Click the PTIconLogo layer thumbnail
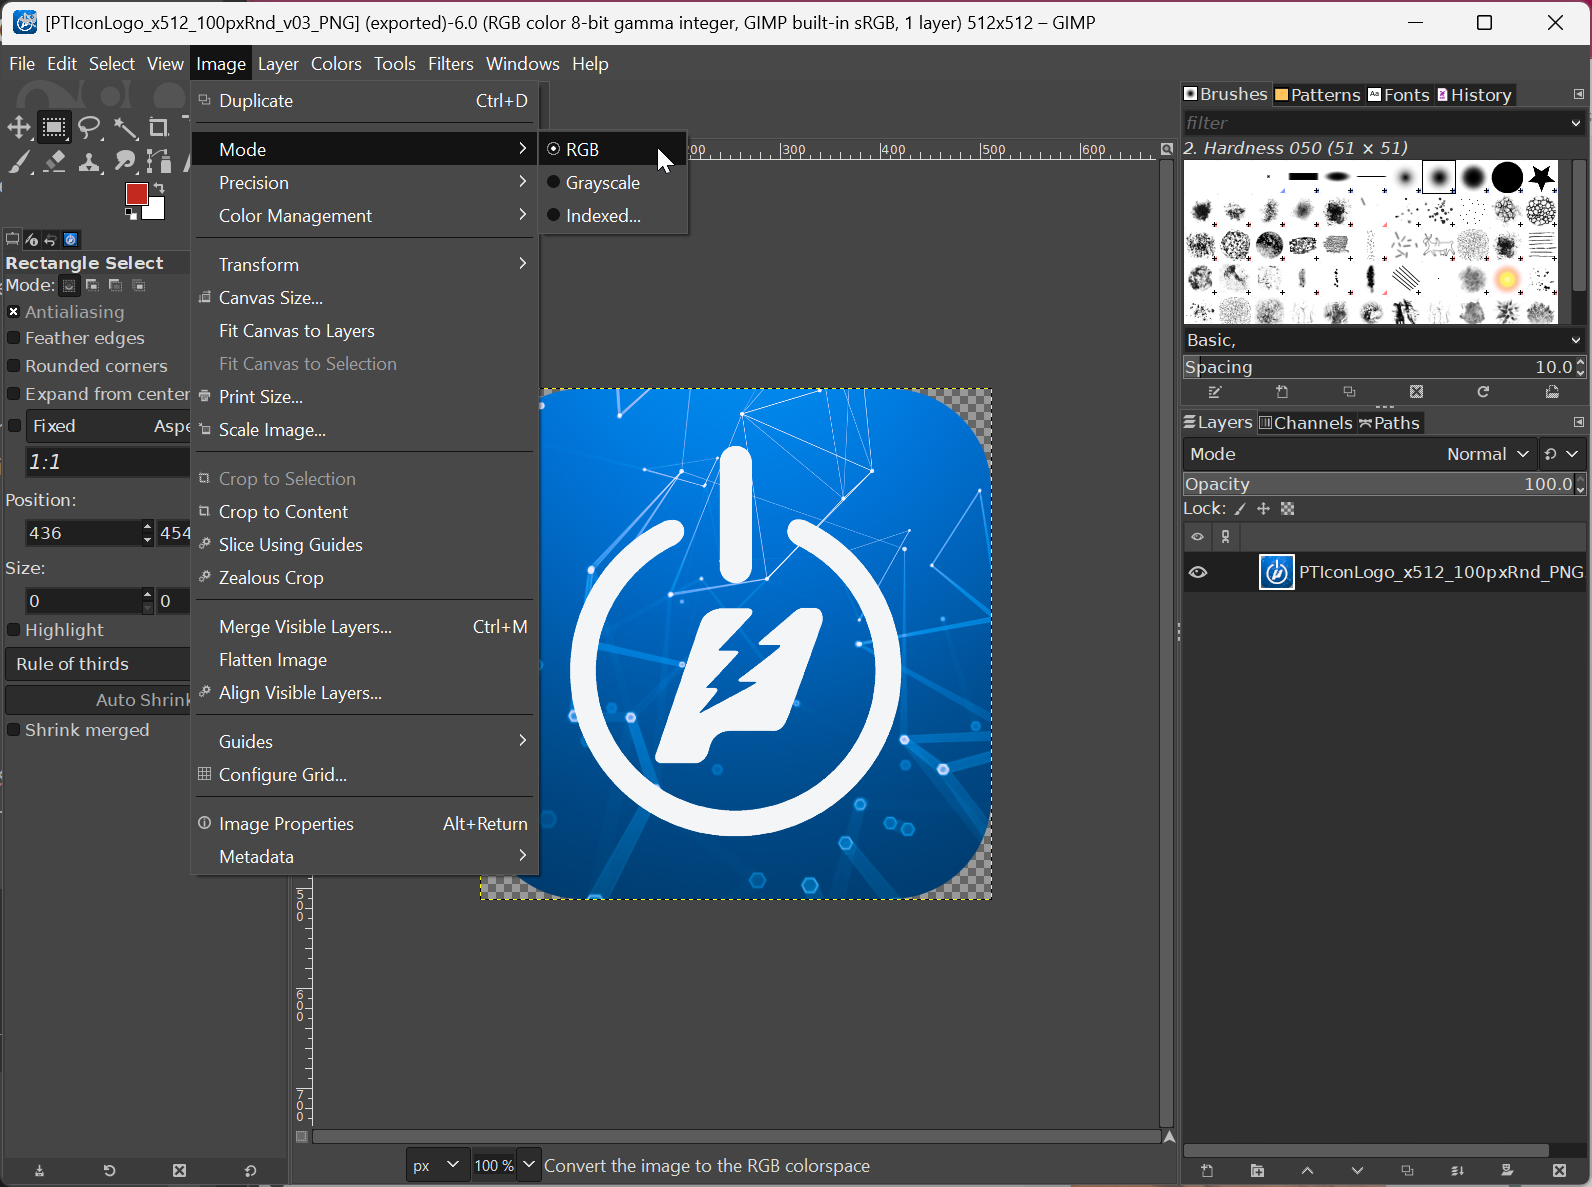The image size is (1592, 1187). click(1276, 572)
